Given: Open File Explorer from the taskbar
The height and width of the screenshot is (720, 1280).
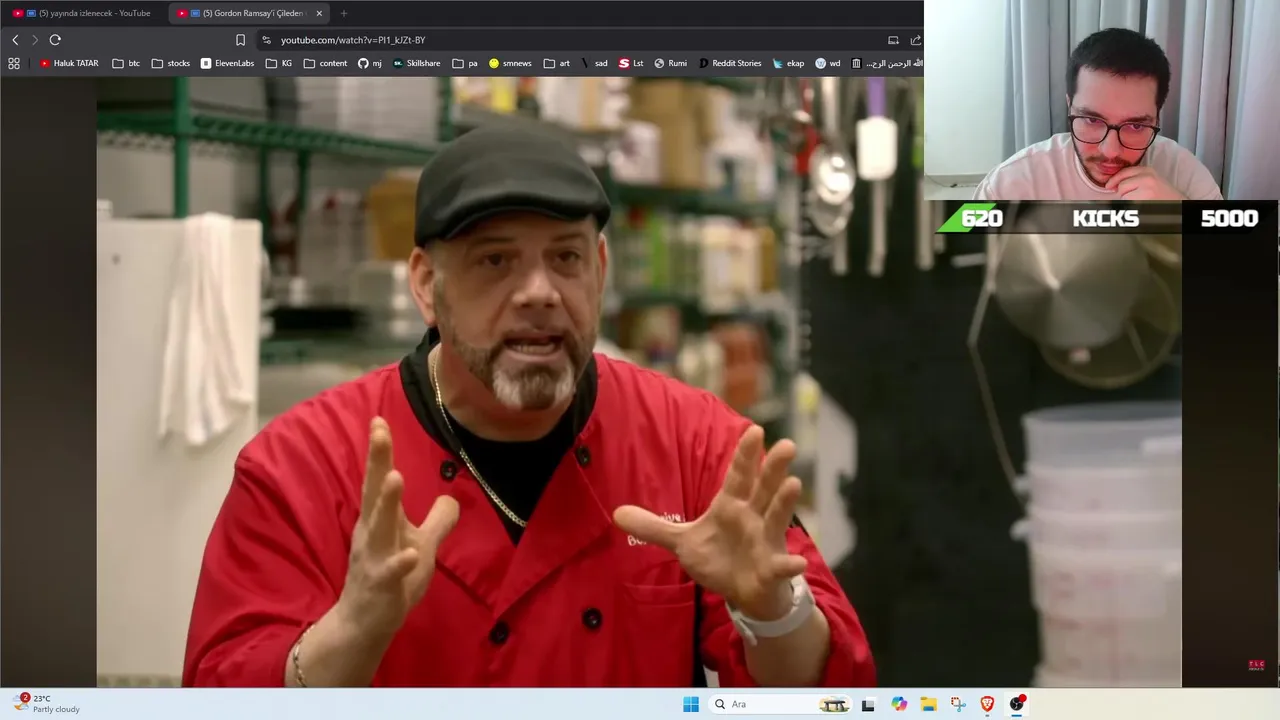Looking at the screenshot, I should [x=928, y=704].
